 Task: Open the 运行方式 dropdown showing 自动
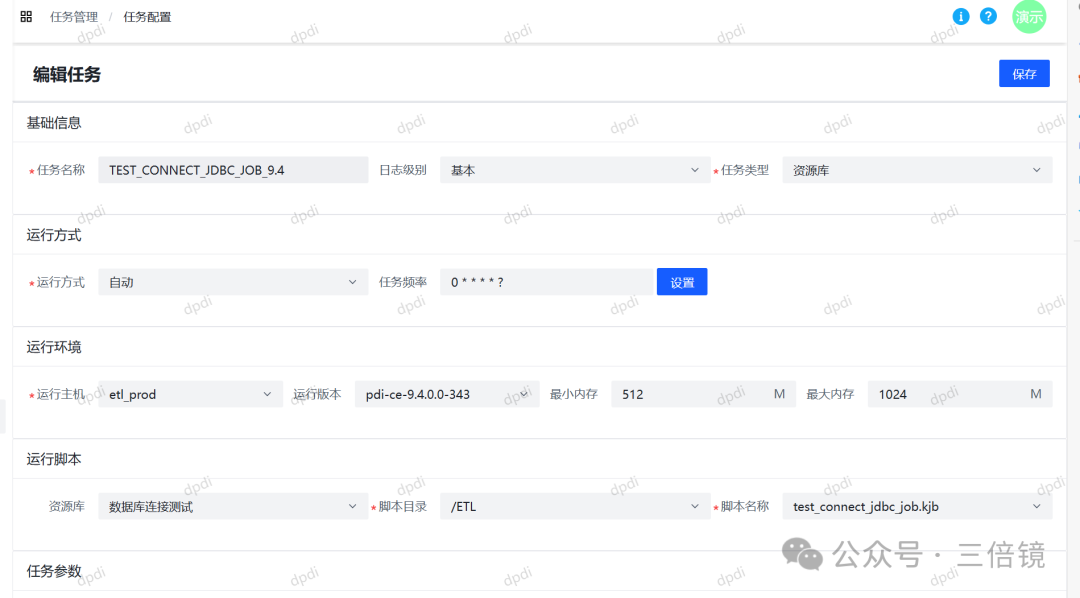click(233, 282)
